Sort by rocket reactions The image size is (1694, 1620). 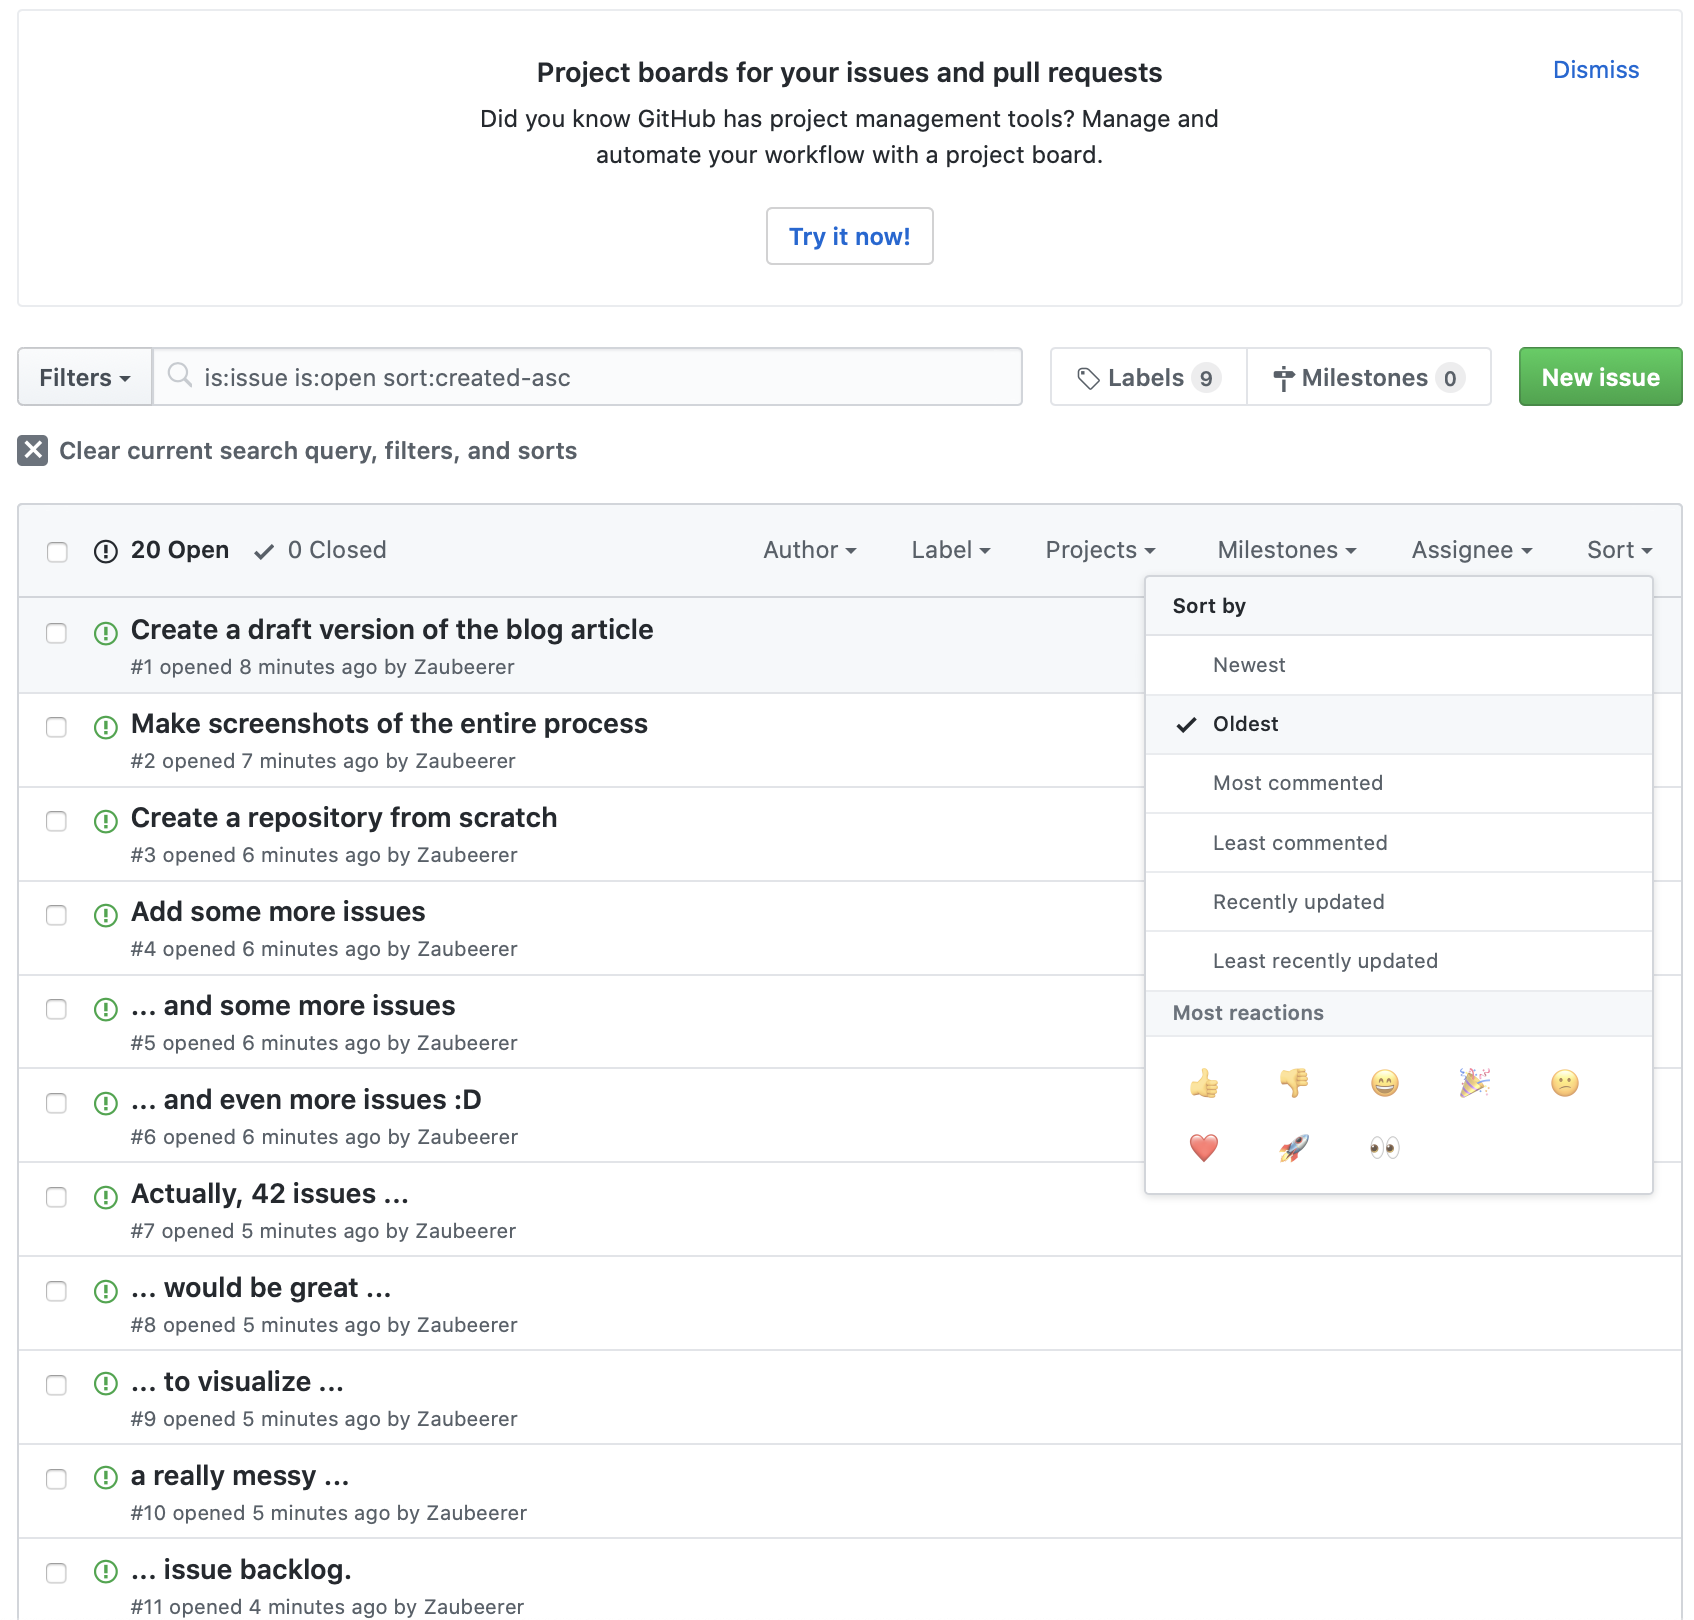pos(1293,1148)
